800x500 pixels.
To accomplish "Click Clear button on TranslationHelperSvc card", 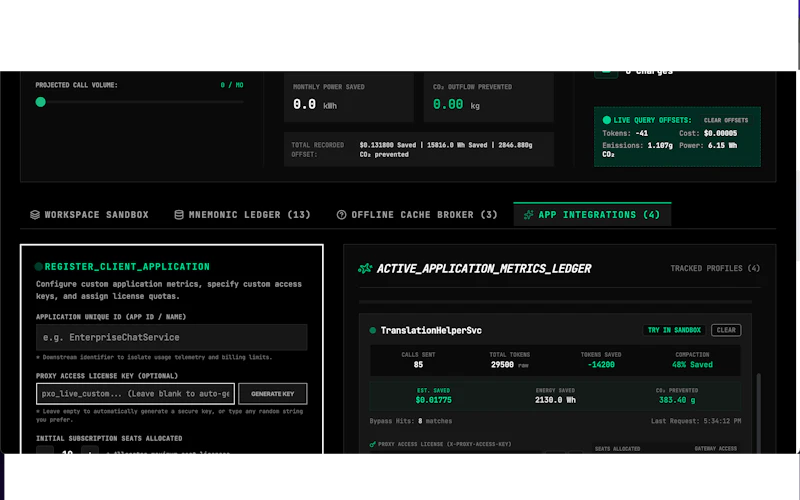I will coord(726,330).
